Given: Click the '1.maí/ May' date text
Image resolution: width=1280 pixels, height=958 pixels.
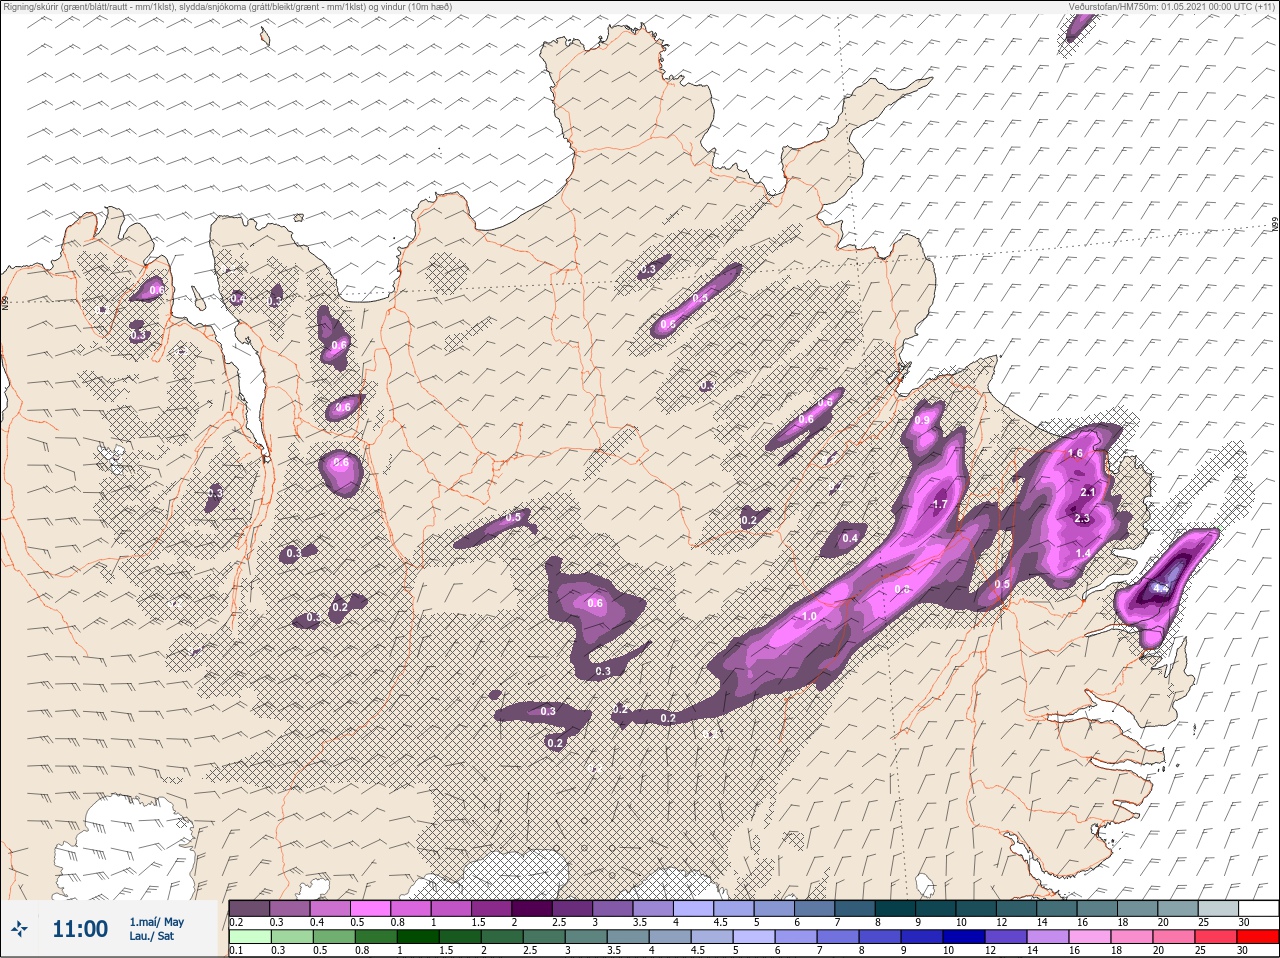Looking at the screenshot, I should (x=156, y=922).
